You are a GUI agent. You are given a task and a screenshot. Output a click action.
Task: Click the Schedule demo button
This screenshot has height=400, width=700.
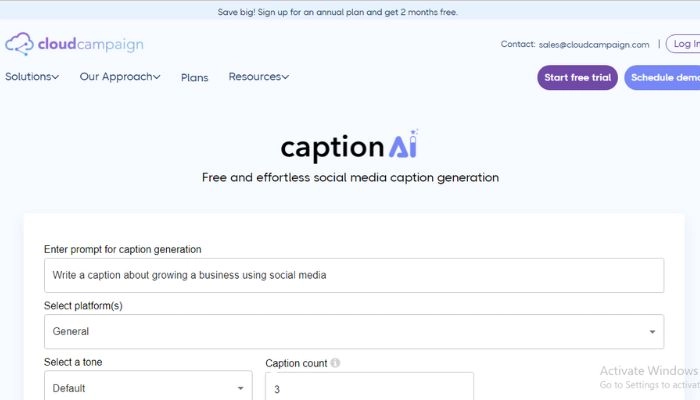coord(663,78)
